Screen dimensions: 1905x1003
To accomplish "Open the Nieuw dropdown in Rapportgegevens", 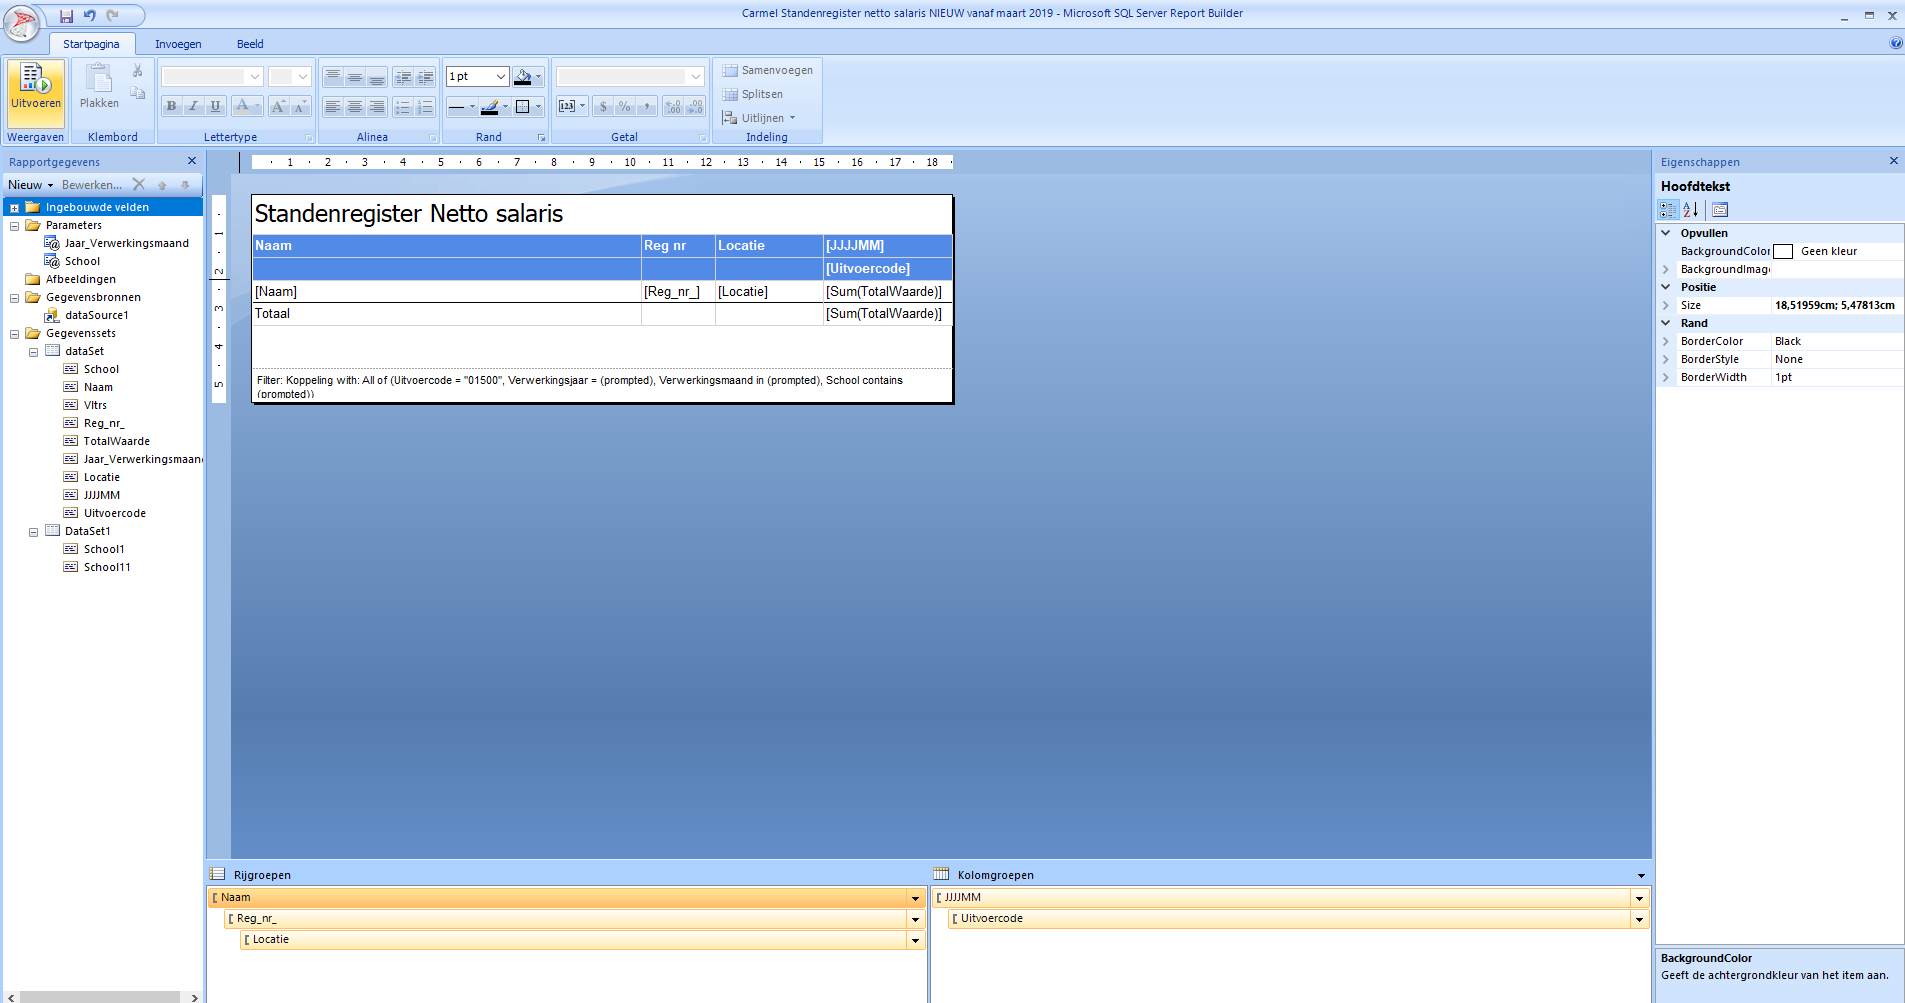I will (x=30, y=185).
